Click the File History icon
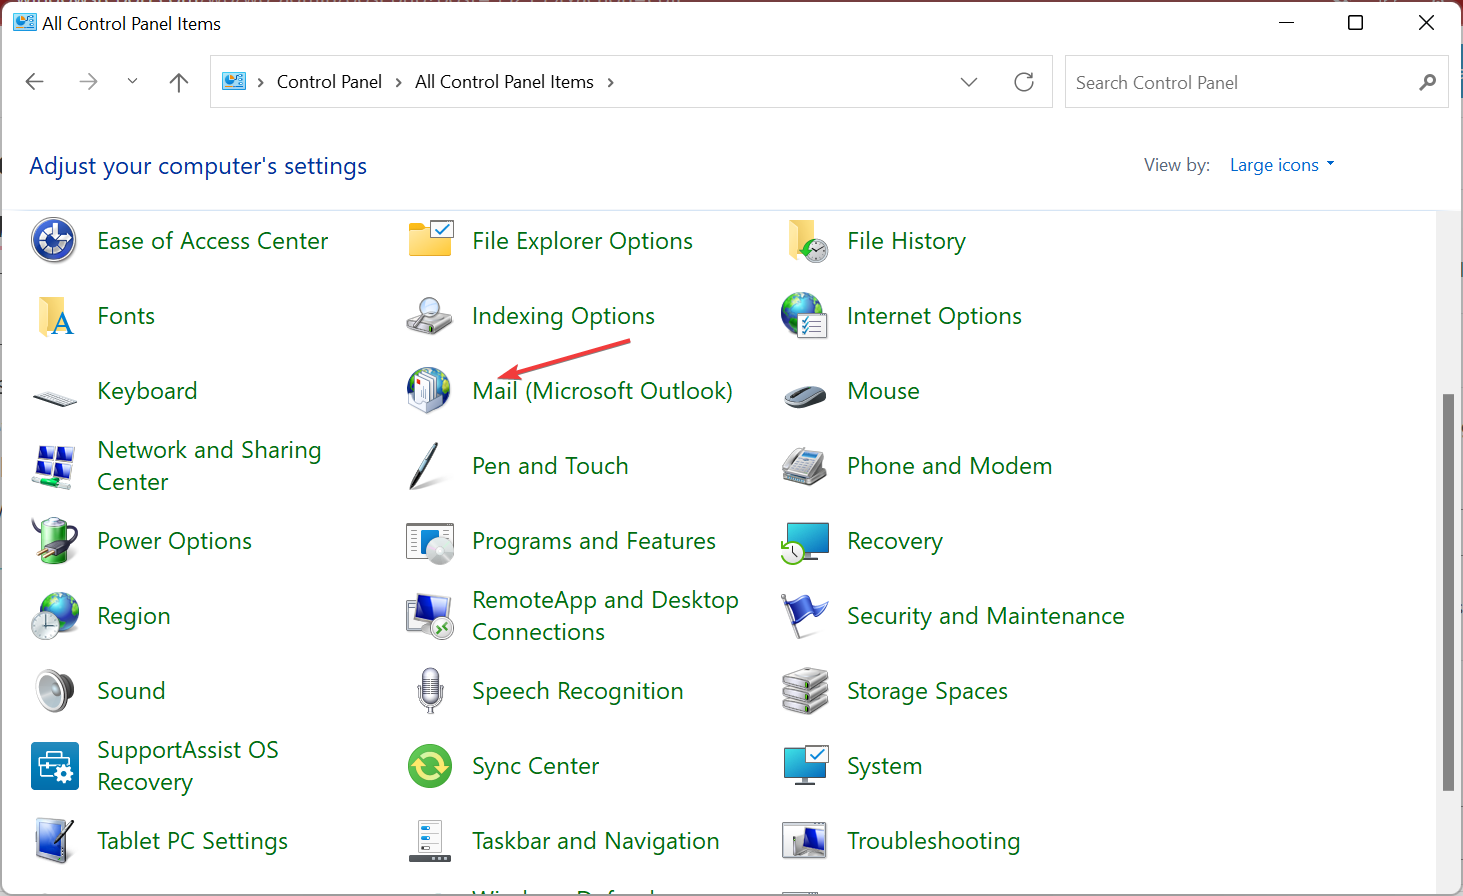The width and height of the screenshot is (1463, 896). pyautogui.click(x=806, y=241)
